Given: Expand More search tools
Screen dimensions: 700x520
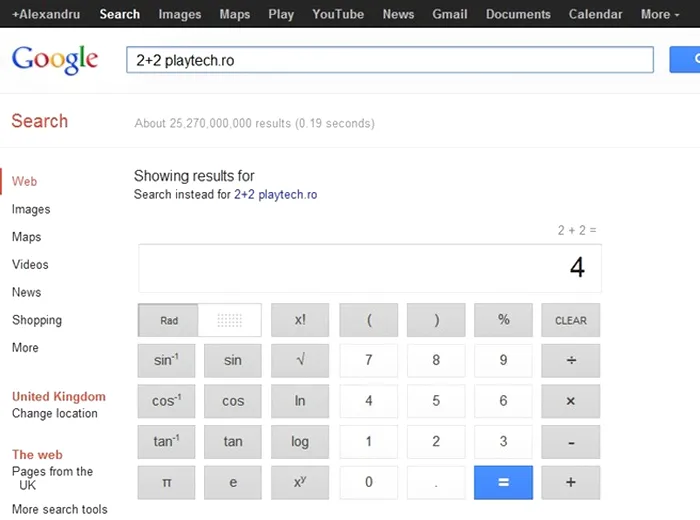Looking at the screenshot, I should click(59, 509).
